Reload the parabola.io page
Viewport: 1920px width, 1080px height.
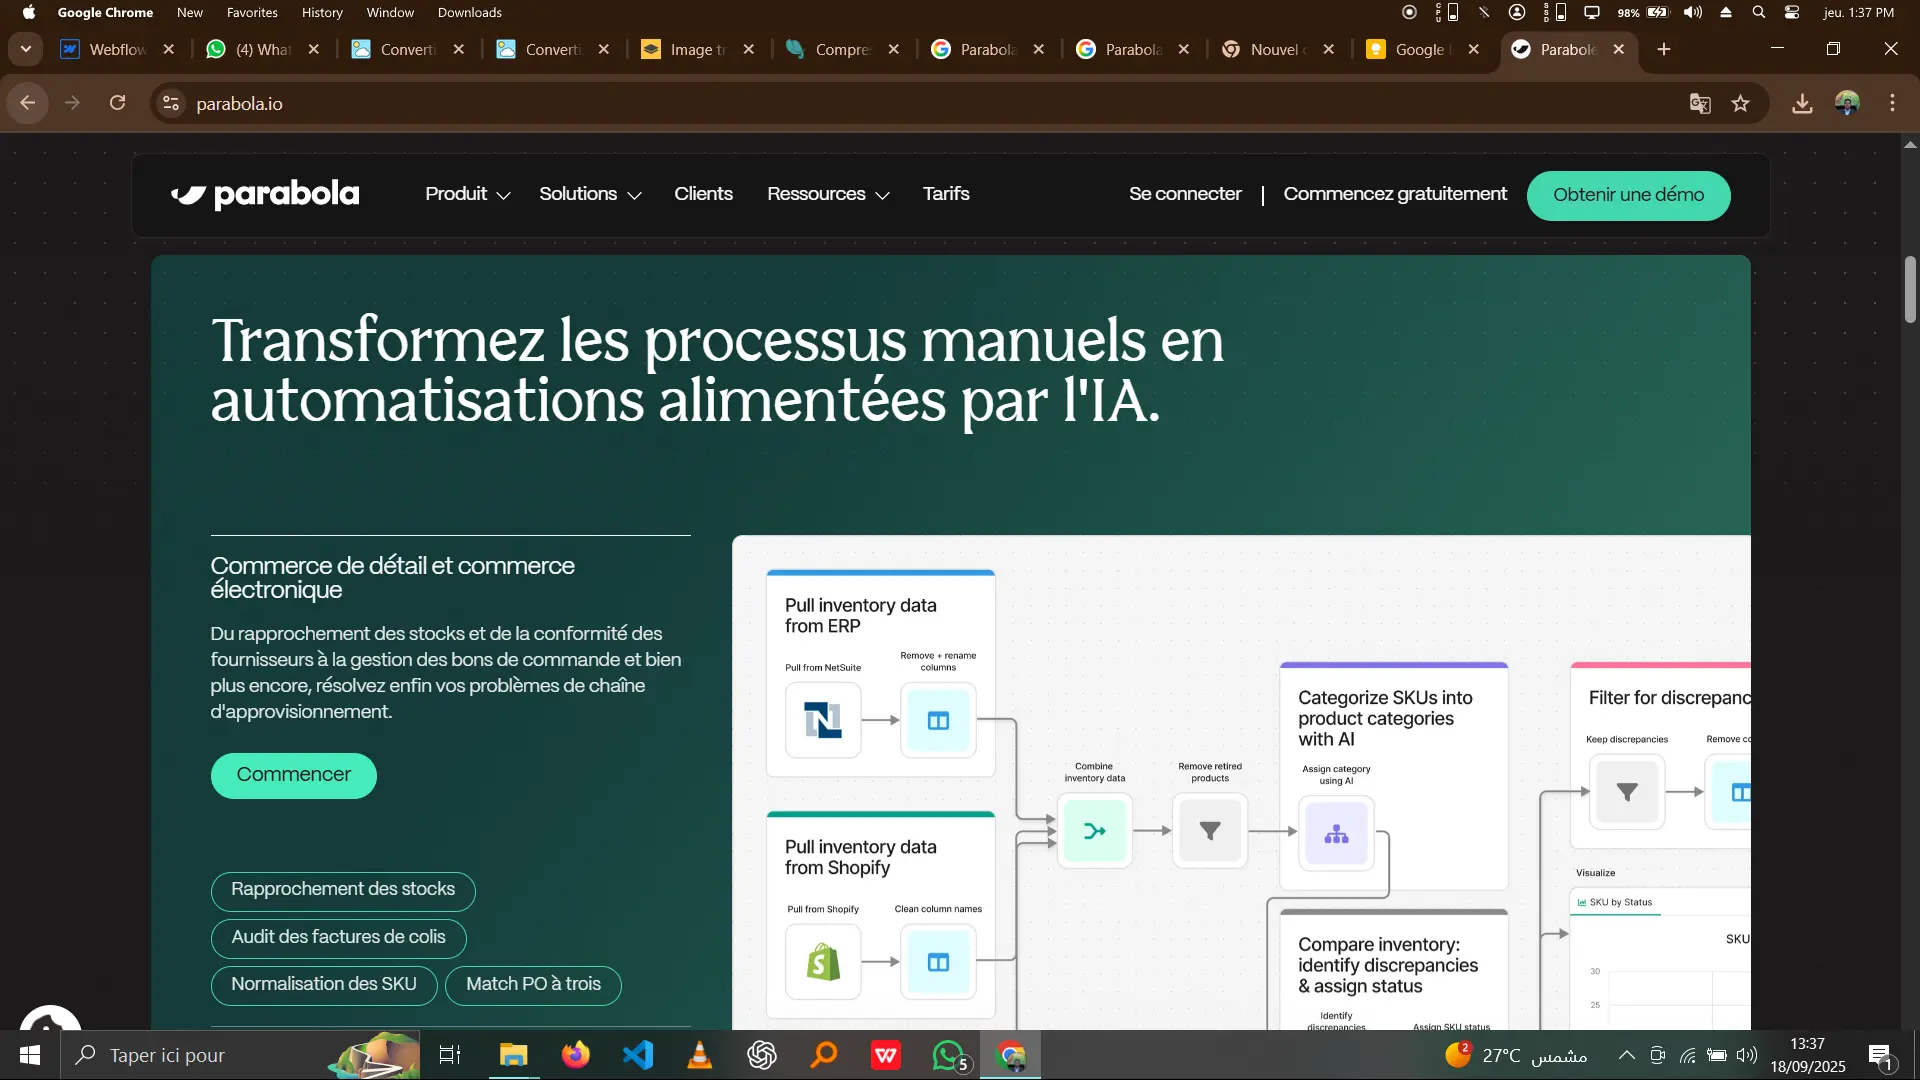pos(118,103)
